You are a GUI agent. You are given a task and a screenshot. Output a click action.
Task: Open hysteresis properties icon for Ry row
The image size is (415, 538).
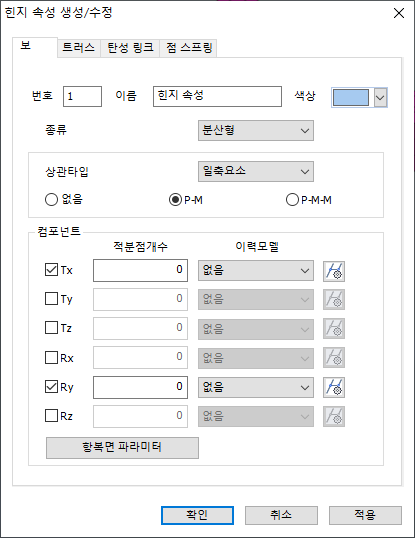tap(334, 387)
